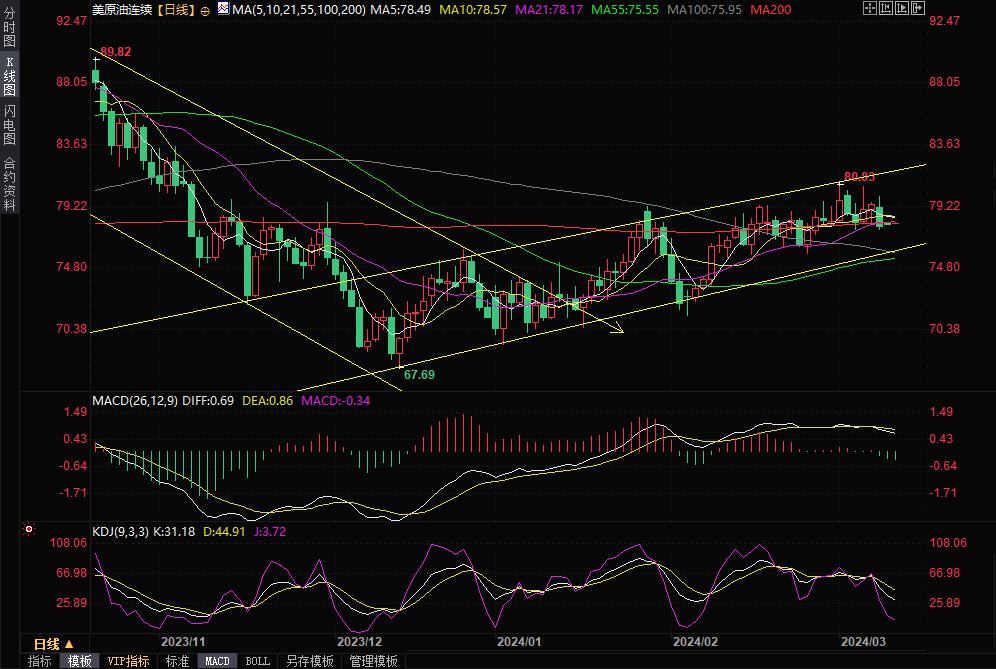Switch to 分时图 view in sidebar
The image size is (996, 669).
(x=10, y=32)
